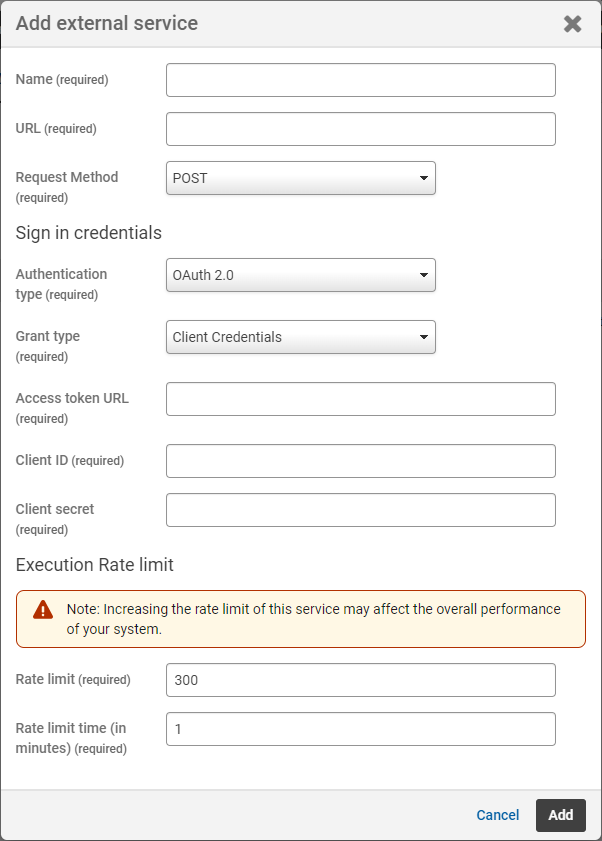Focus the Name input field
Image resolution: width=602 pixels, height=841 pixels.
coord(360,80)
